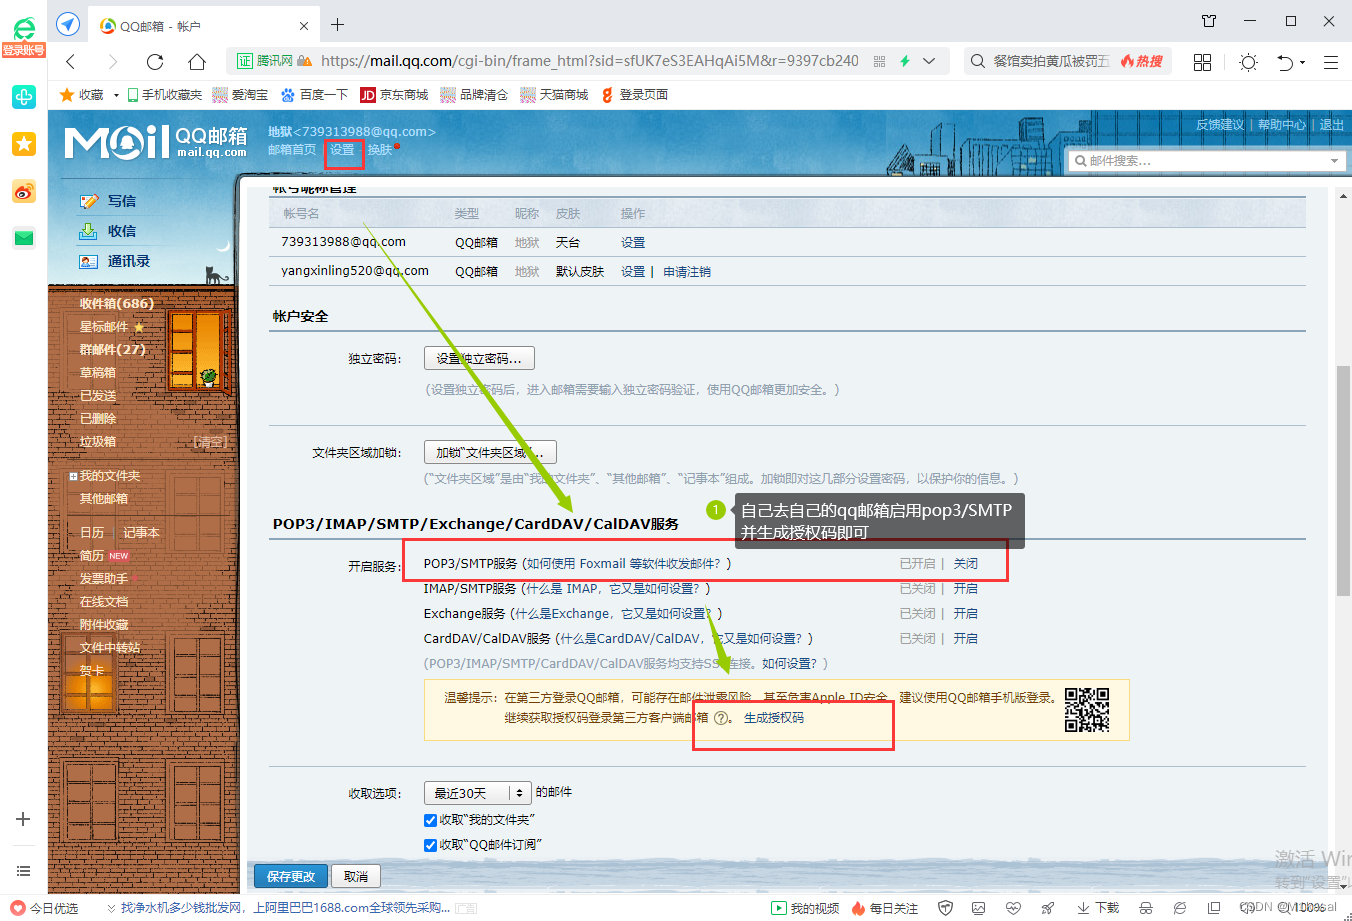Open 通讯录 contacts

(128, 261)
